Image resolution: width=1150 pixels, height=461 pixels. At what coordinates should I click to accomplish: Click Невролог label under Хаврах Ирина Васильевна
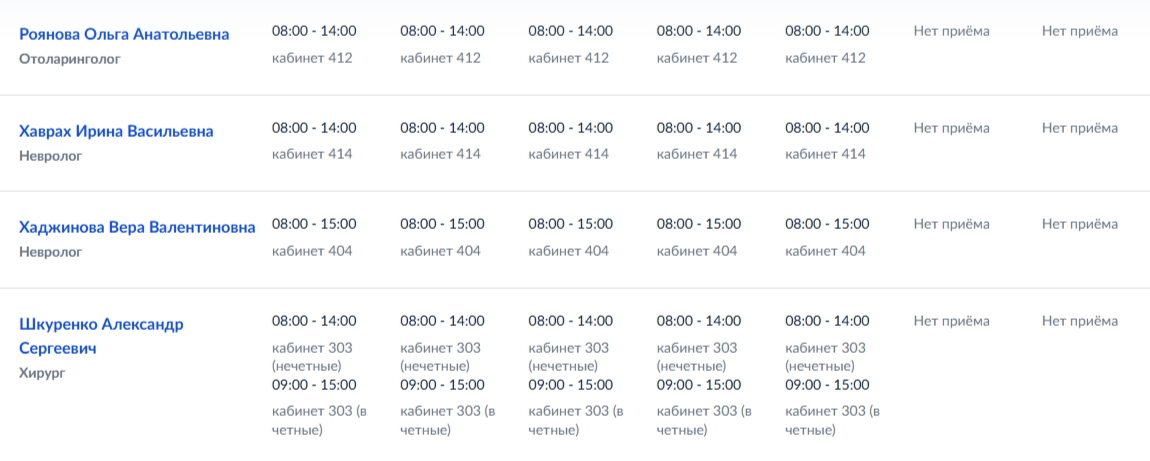click(50, 156)
